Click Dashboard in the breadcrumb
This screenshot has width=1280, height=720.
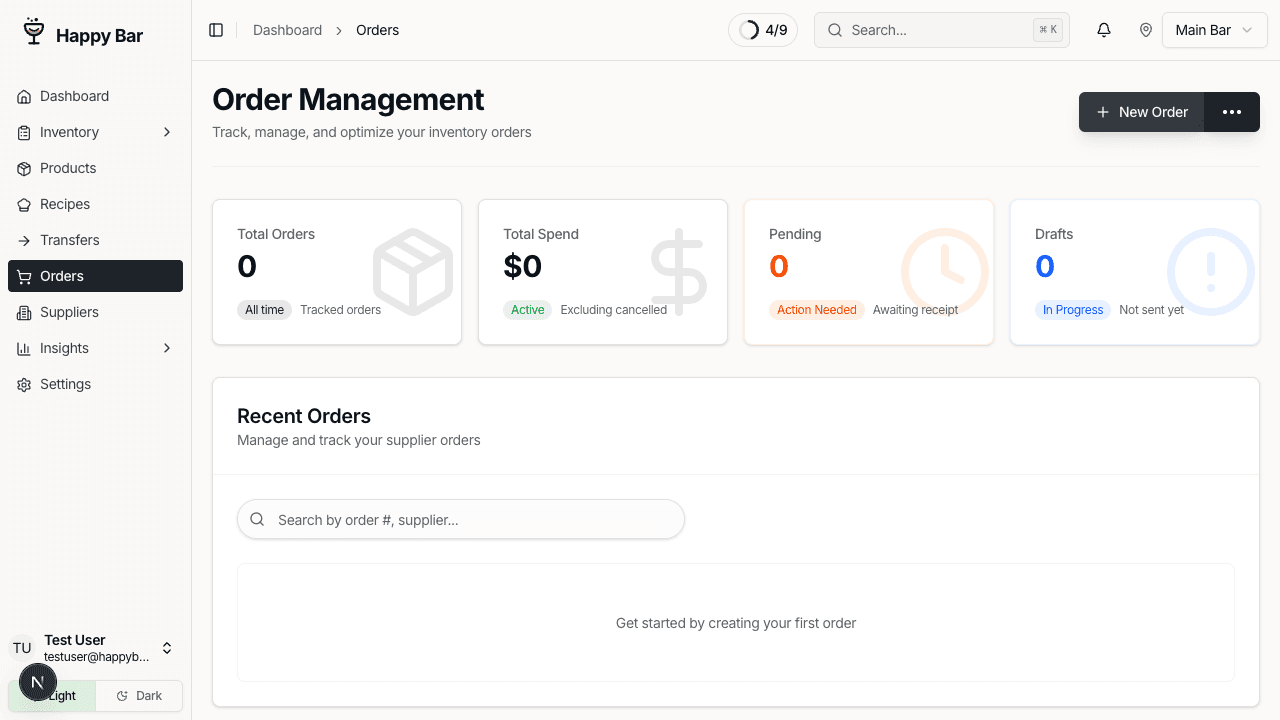[x=287, y=30]
